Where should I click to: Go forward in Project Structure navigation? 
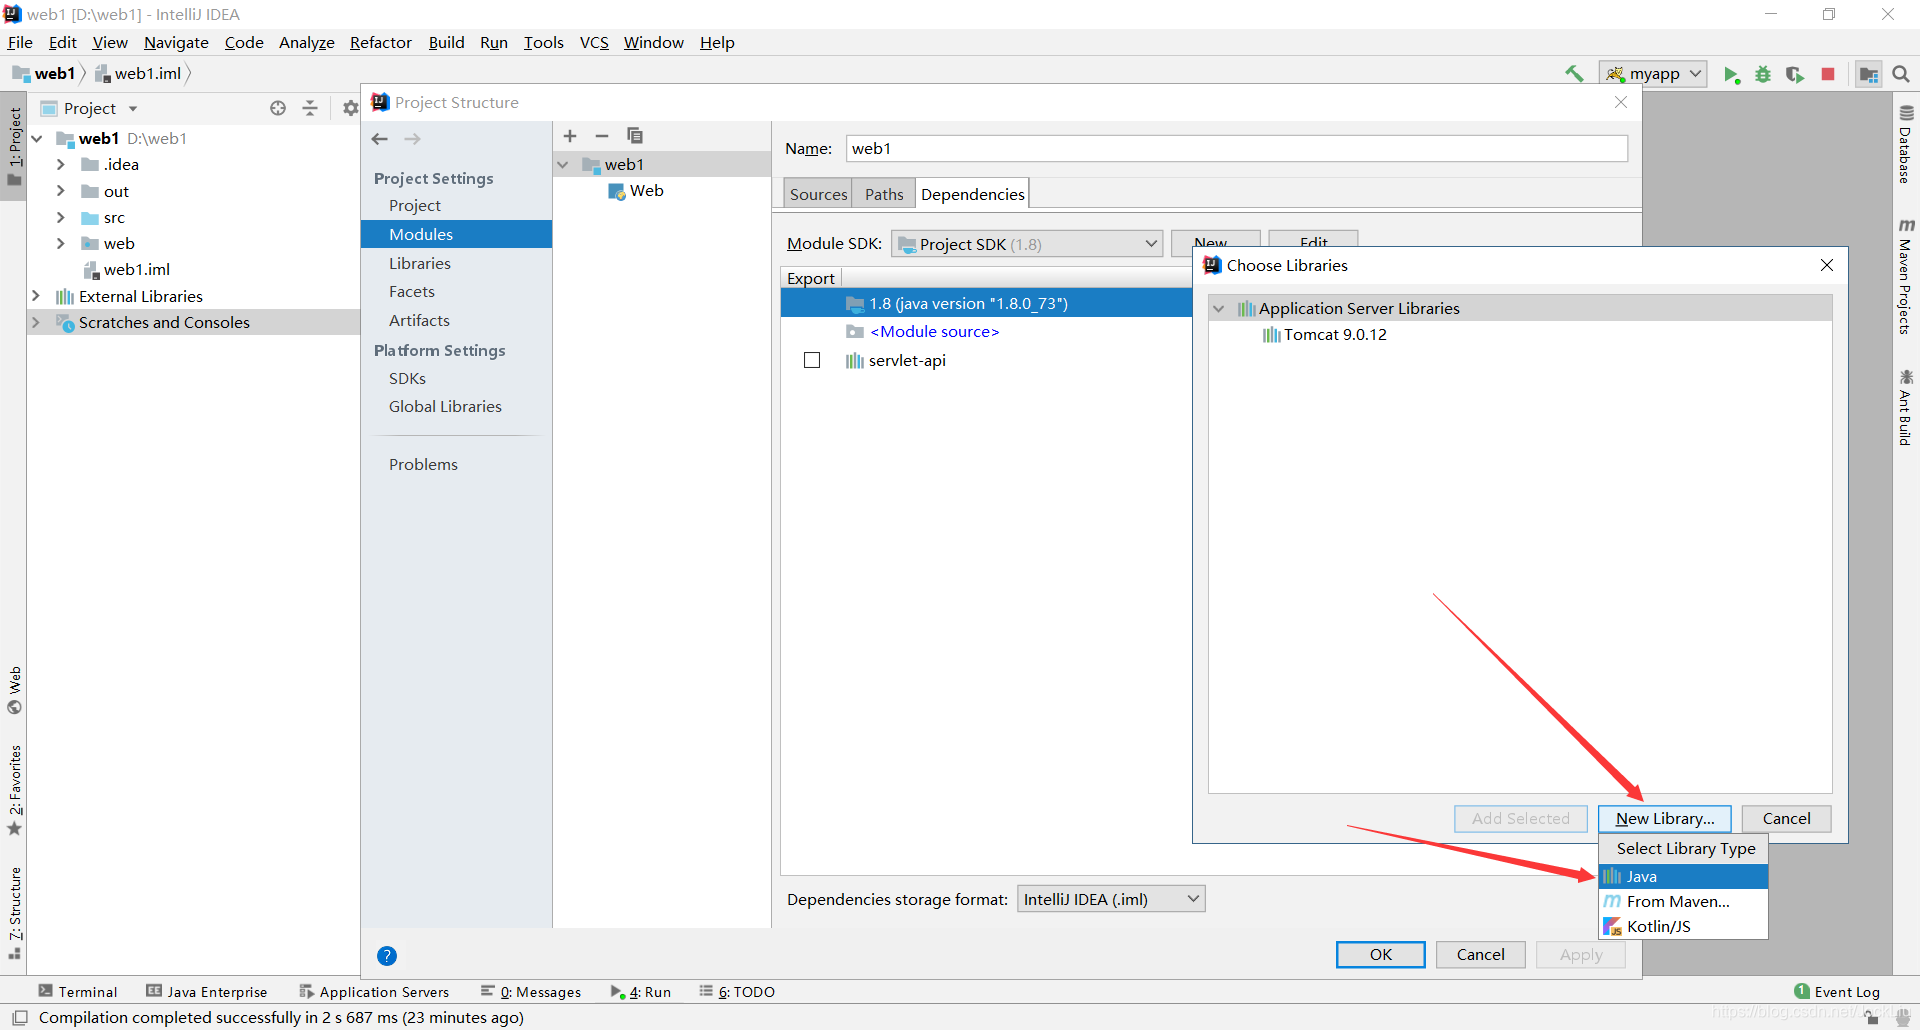413,139
